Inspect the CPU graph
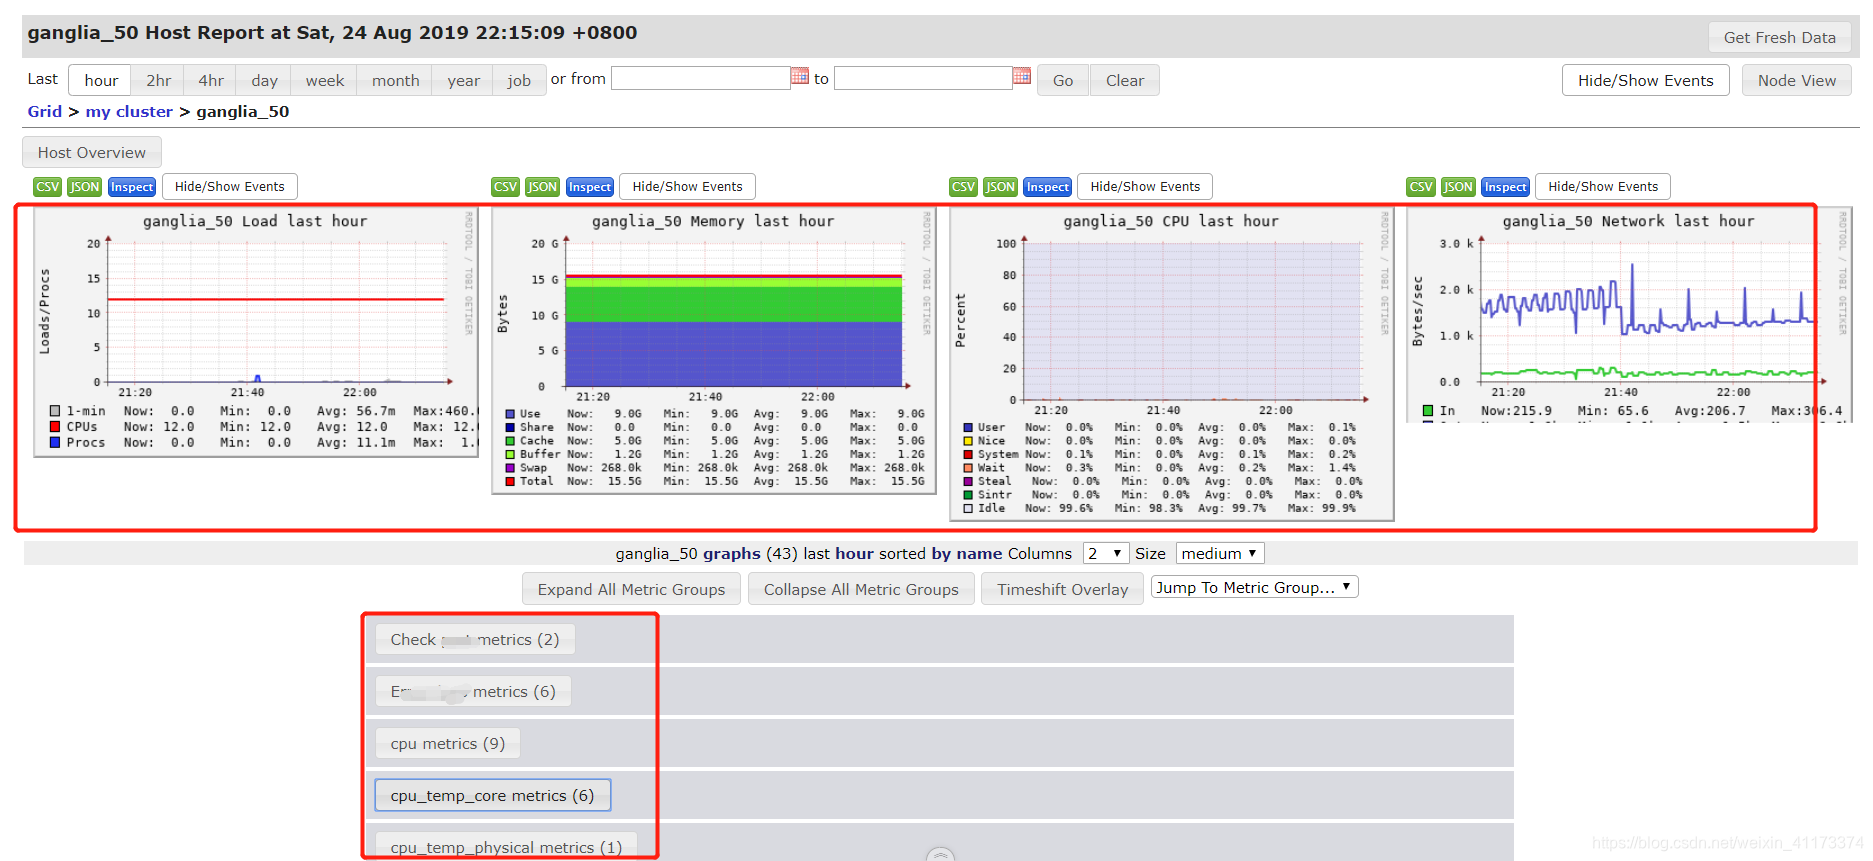This screenshot has height=861, width=1873. 1048,187
